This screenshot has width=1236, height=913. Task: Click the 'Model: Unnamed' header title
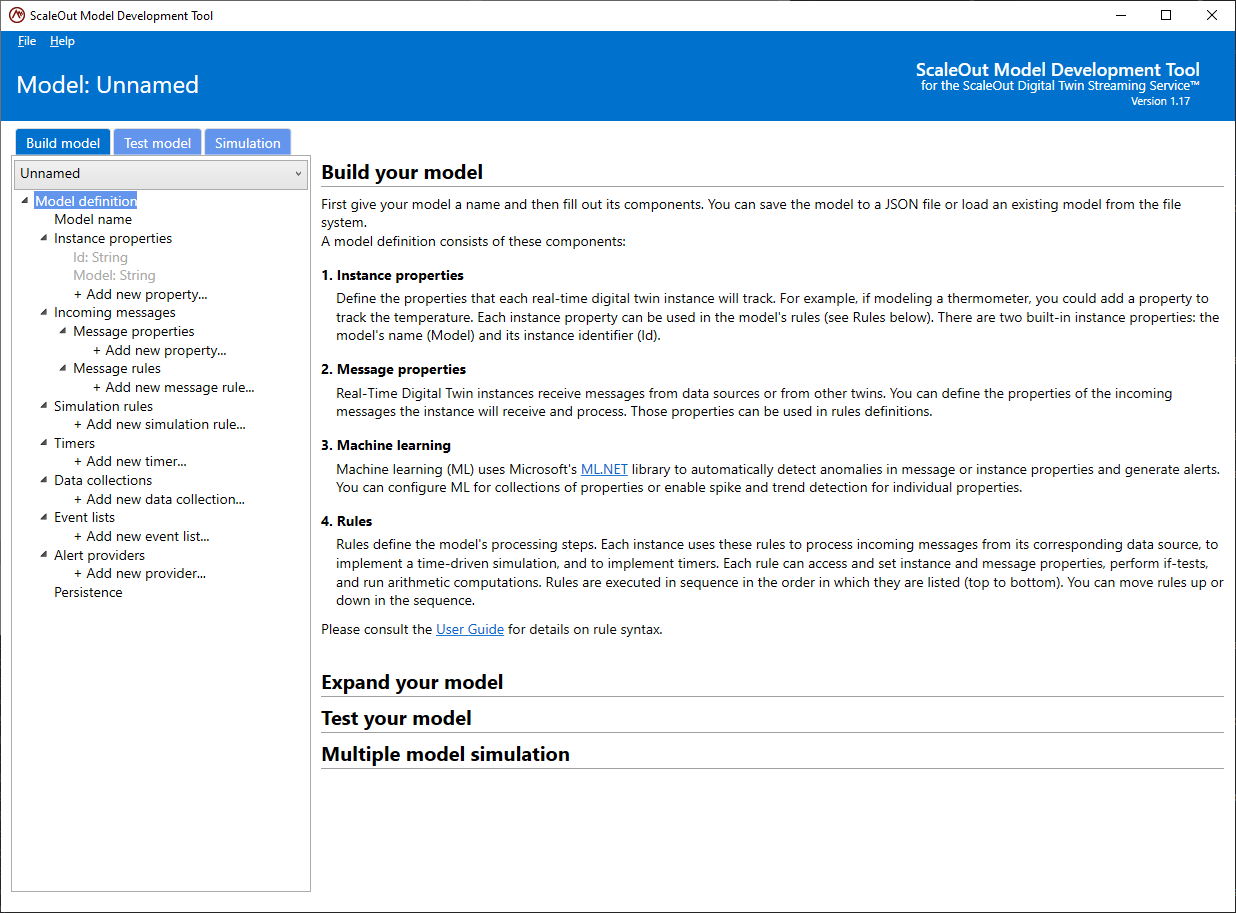108,85
